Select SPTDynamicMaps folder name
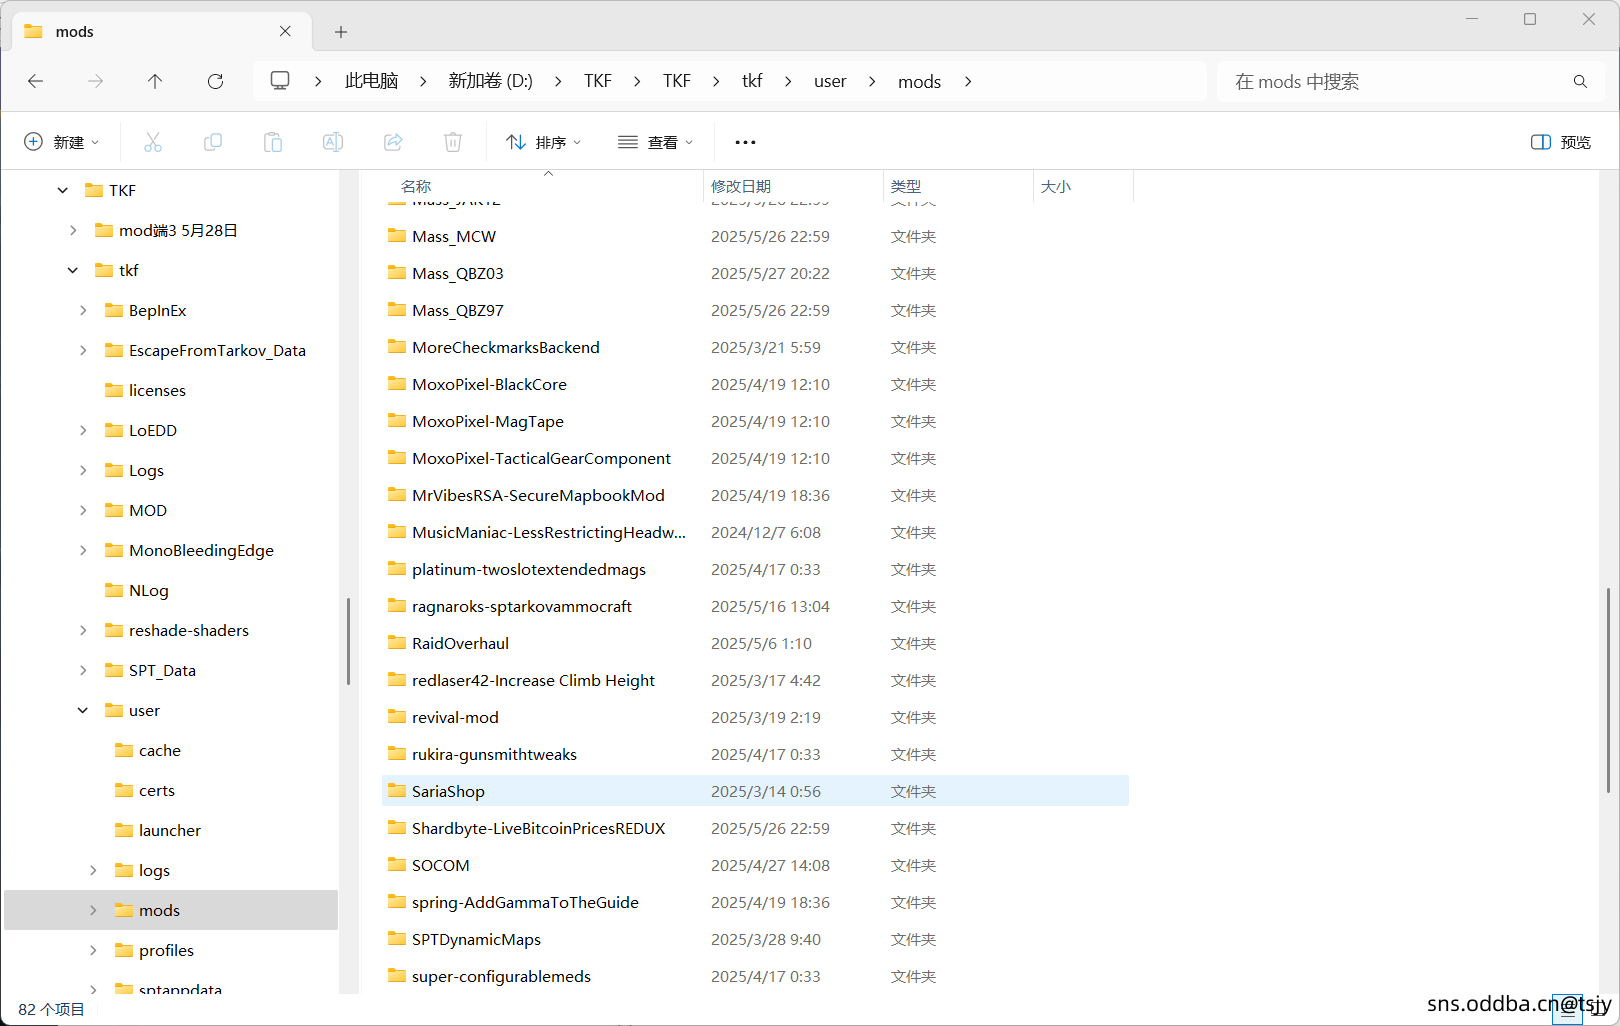Screen dimensions: 1620x1026 pos(476,939)
